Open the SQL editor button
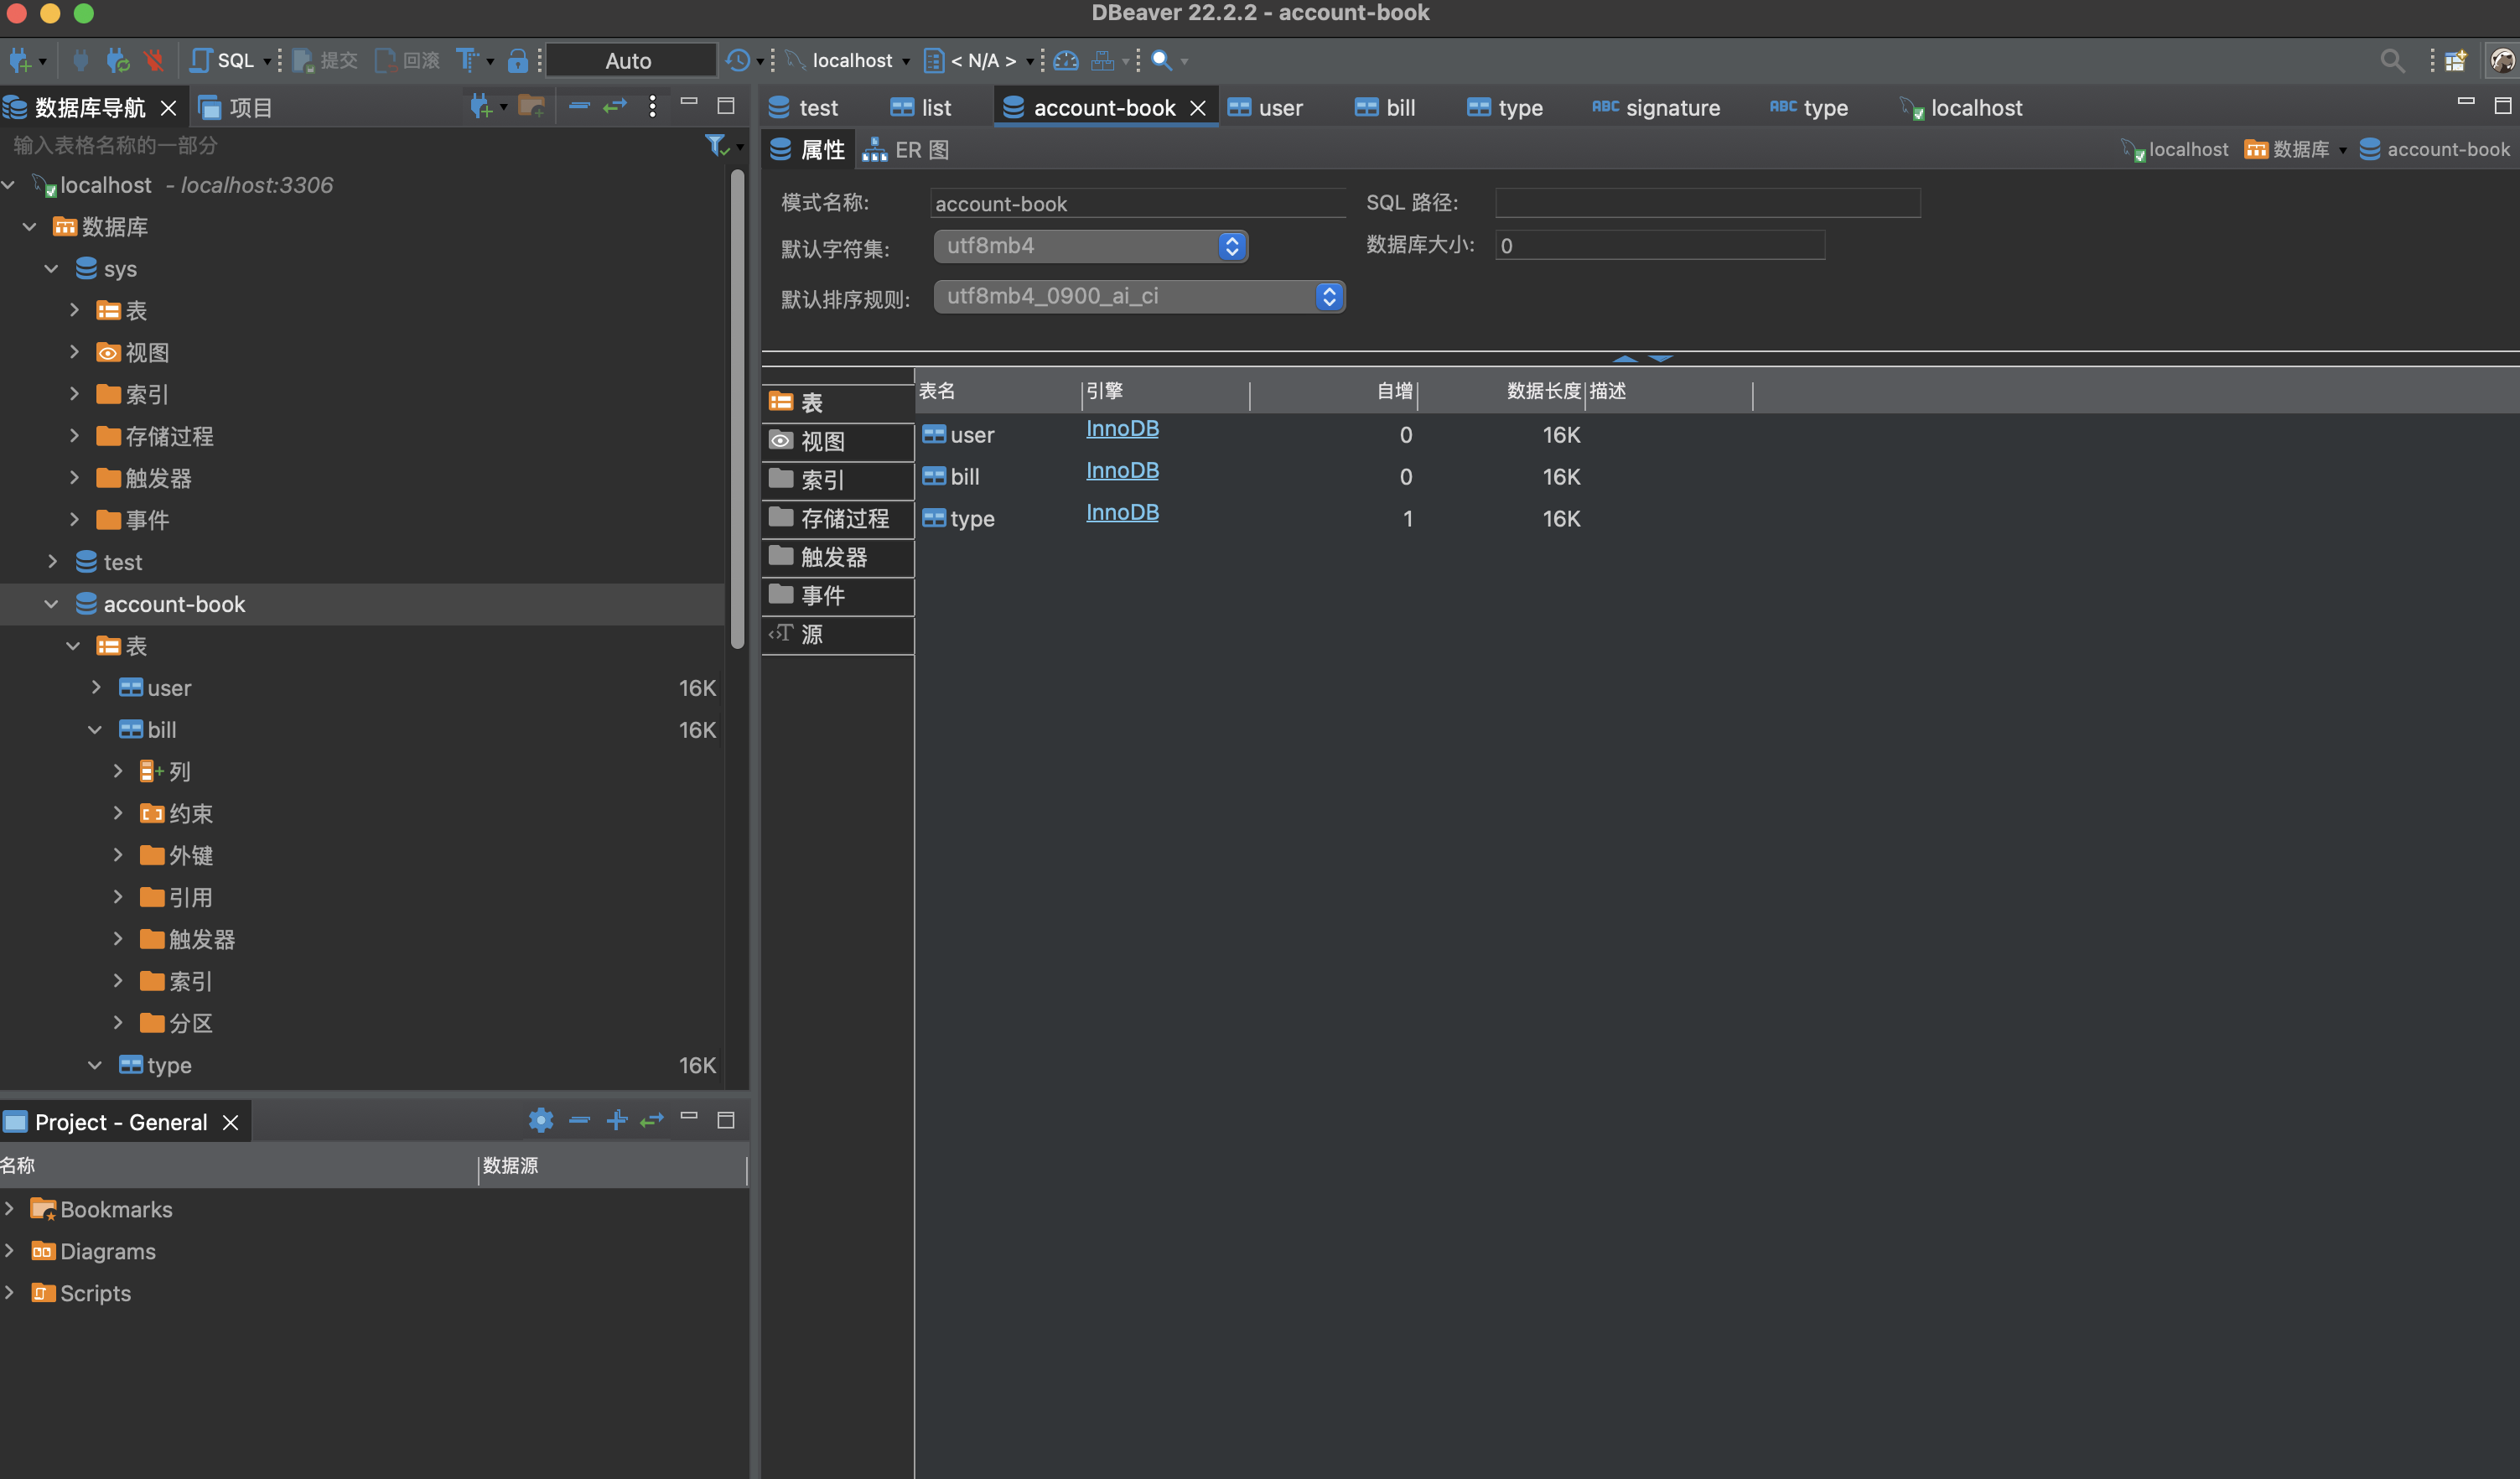The height and width of the screenshot is (1479, 2520). pyautogui.click(x=223, y=61)
